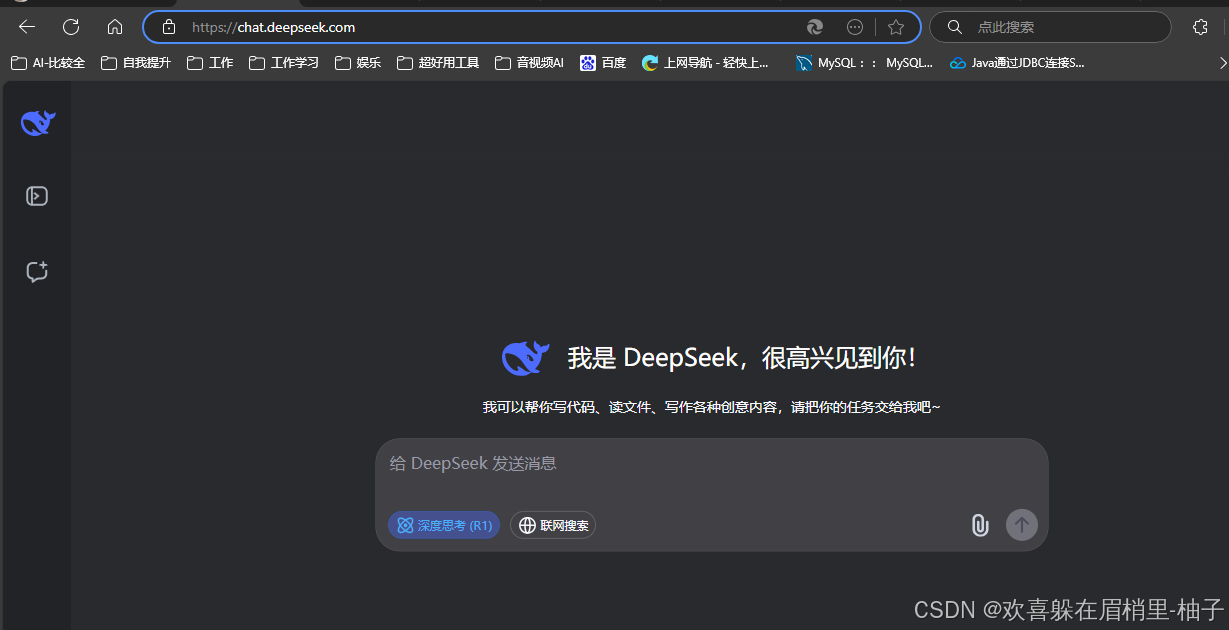Open the Java通过JDBC连接 bookmark

[x=1017, y=63]
